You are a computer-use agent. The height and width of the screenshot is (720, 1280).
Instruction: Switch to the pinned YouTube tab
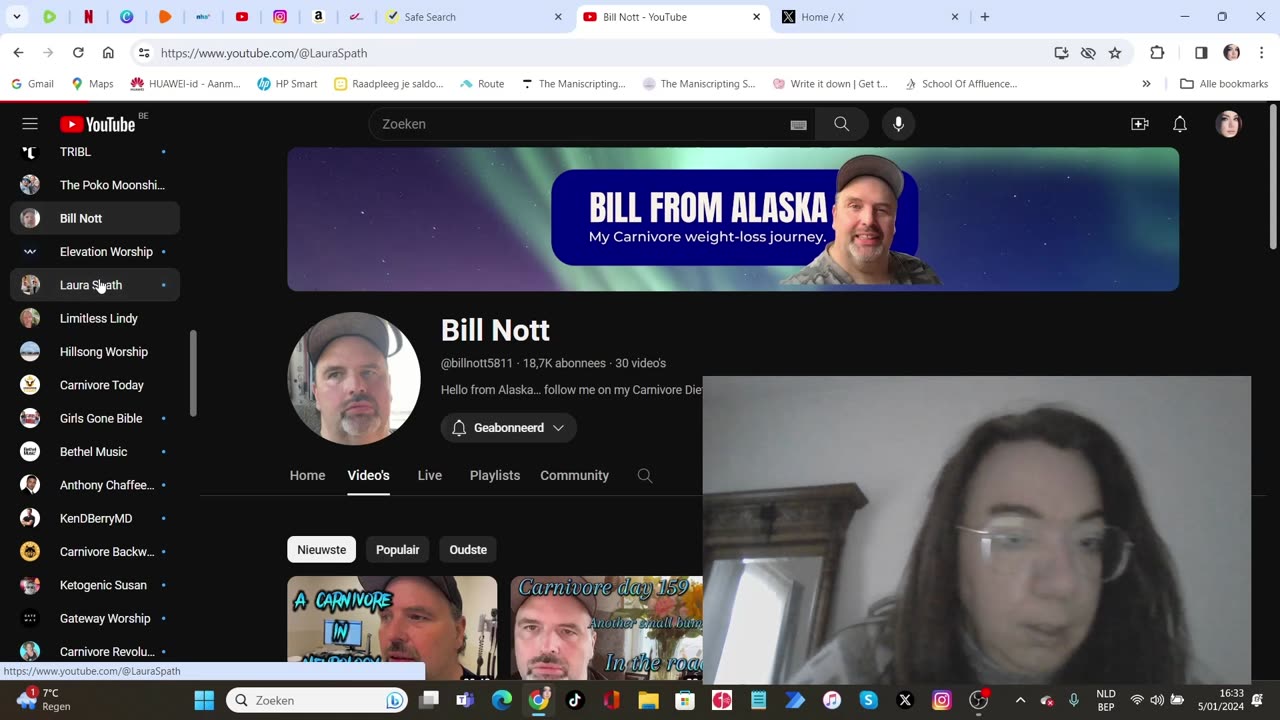pos(242,17)
